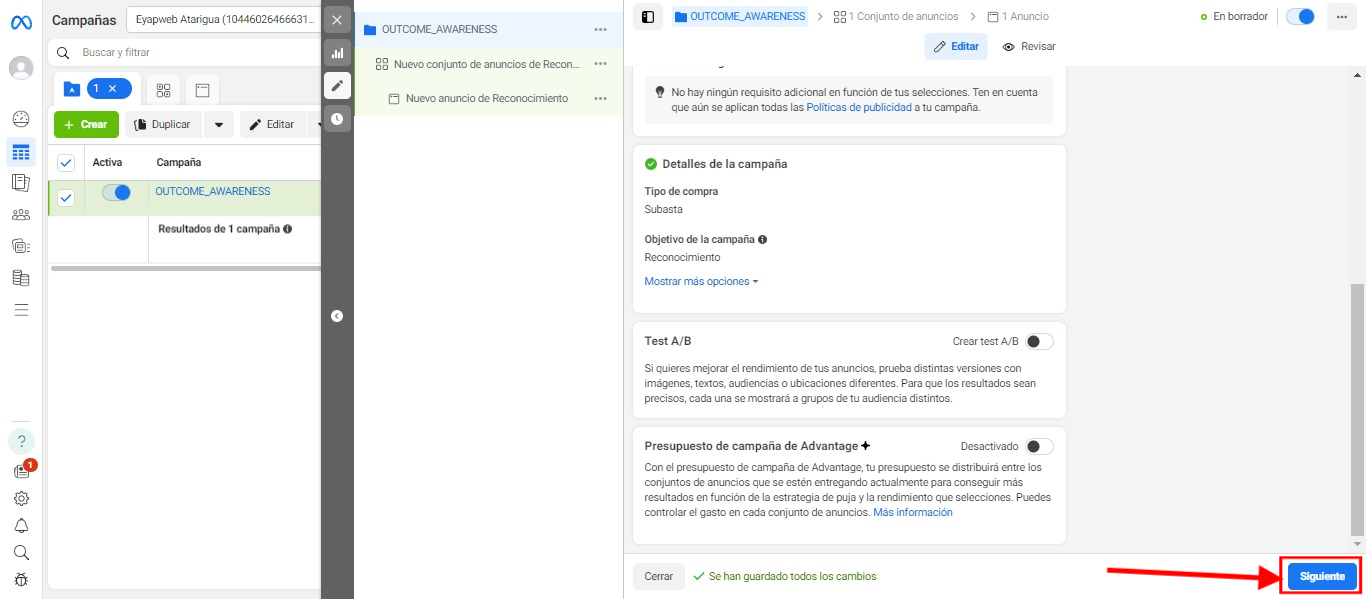Viewport: 1366px width, 599px height.
Task: Open the user profile avatar
Action: pos(21,68)
